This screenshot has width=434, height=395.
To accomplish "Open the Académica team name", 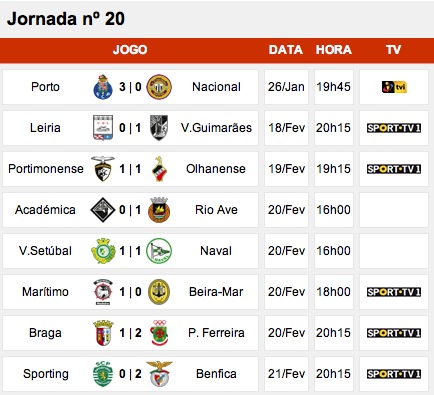I will click(45, 210).
